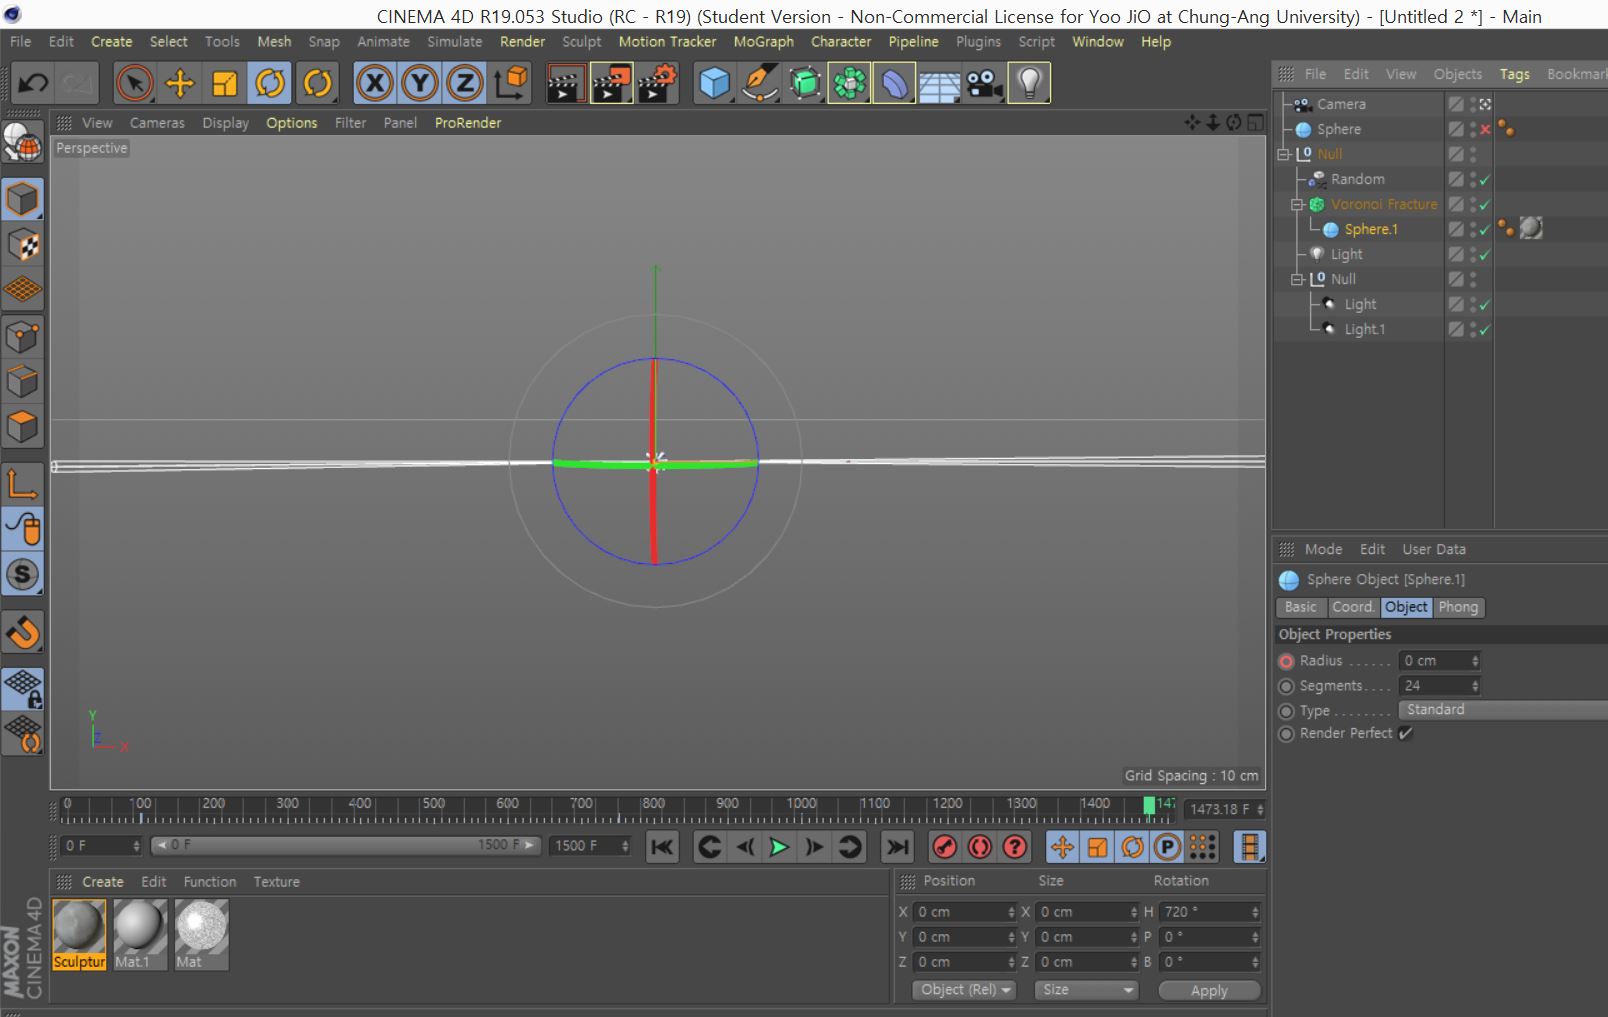The height and width of the screenshot is (1017, 1608).
Task: Switch to Texture mode
Action: click(x=22, y=245)
